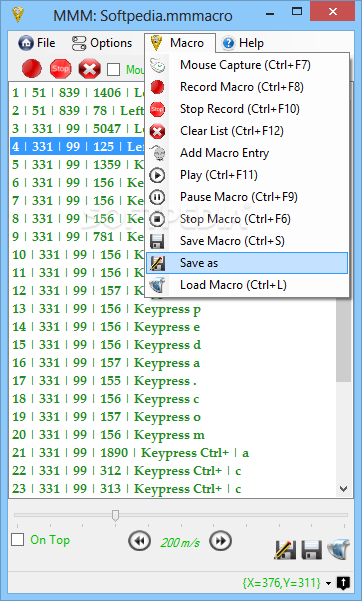Image resolution: width=362 pixels, height=601 pixels.
Task: Click the list's scroll down arrow
Action: click(x=343, y=489)
